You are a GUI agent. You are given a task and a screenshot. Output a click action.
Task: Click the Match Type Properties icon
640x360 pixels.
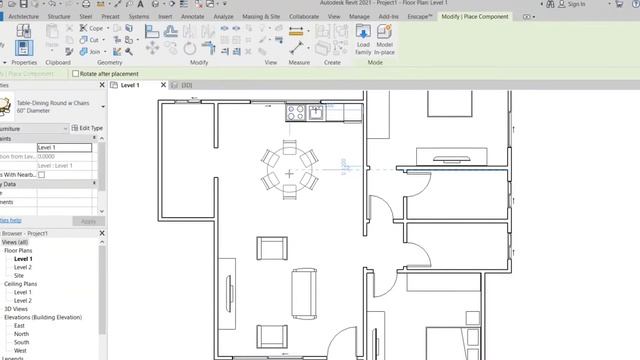[69, 51]
